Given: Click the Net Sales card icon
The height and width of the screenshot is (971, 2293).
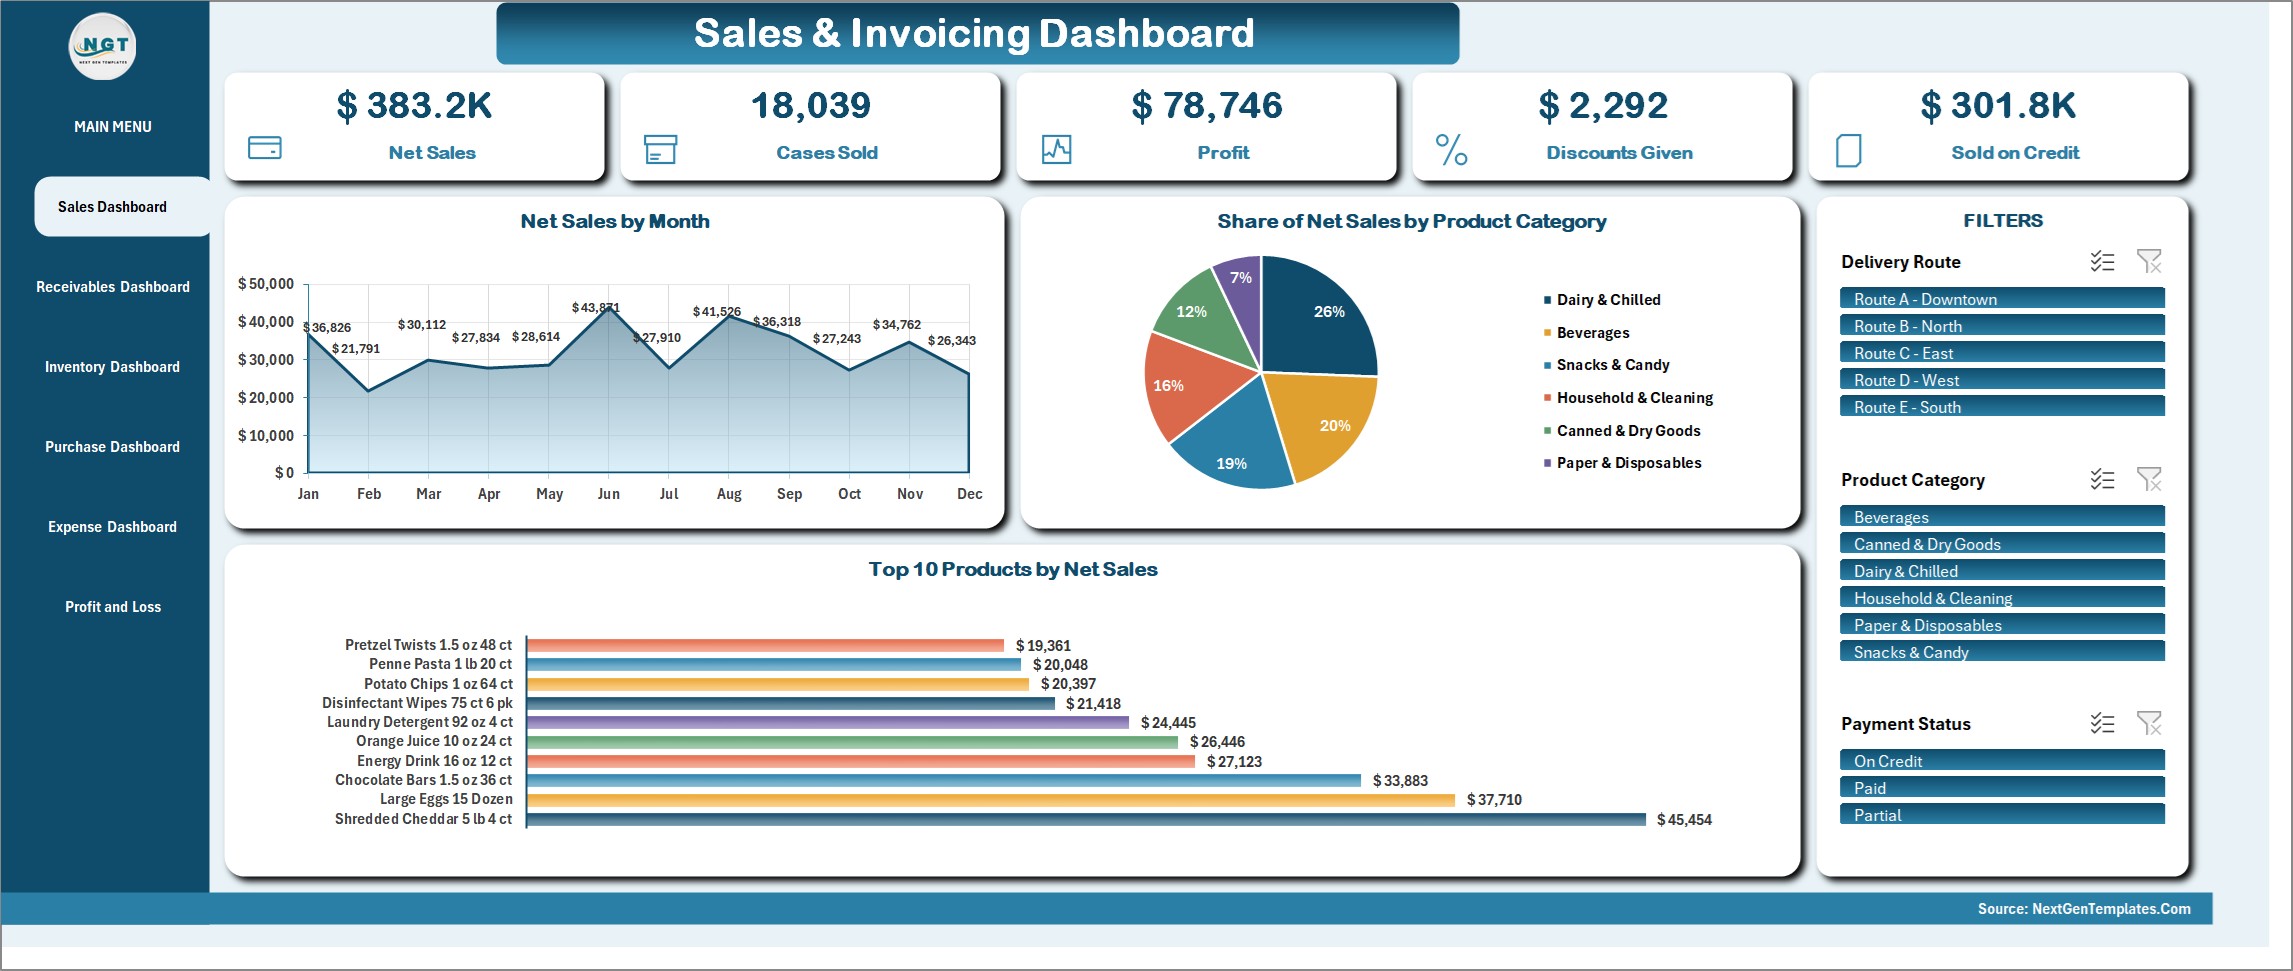Looking at the screenshot, I should (x=264, y=148).
